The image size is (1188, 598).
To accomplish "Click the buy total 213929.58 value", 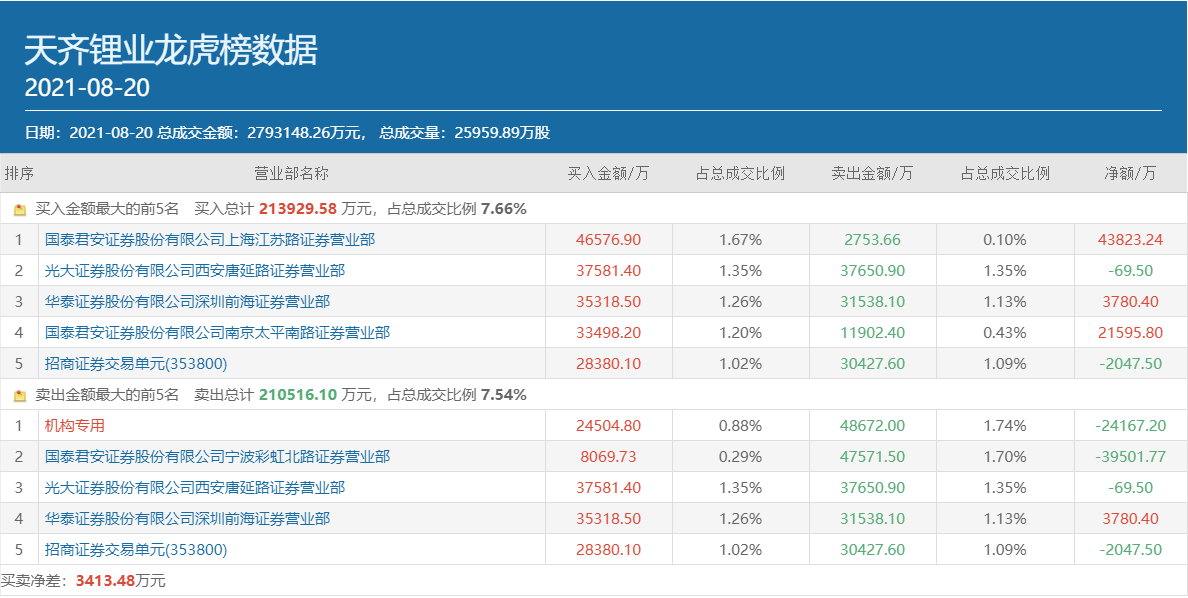I will point(298,210).
